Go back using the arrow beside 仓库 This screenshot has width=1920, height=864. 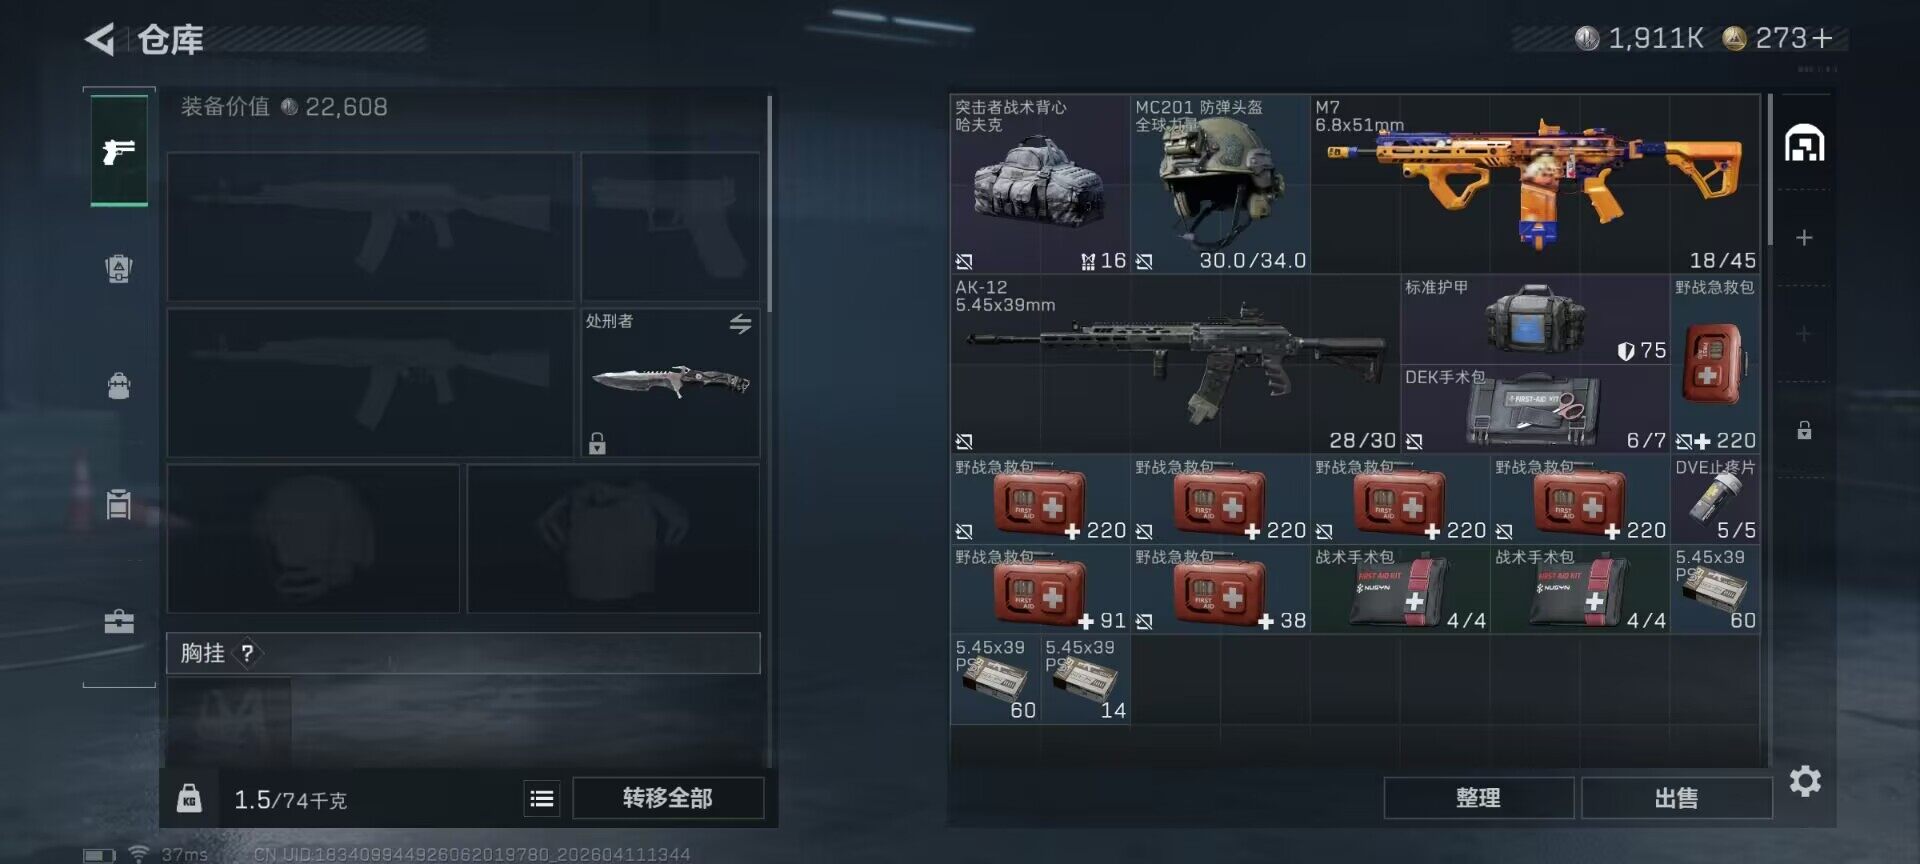(100, 39)
